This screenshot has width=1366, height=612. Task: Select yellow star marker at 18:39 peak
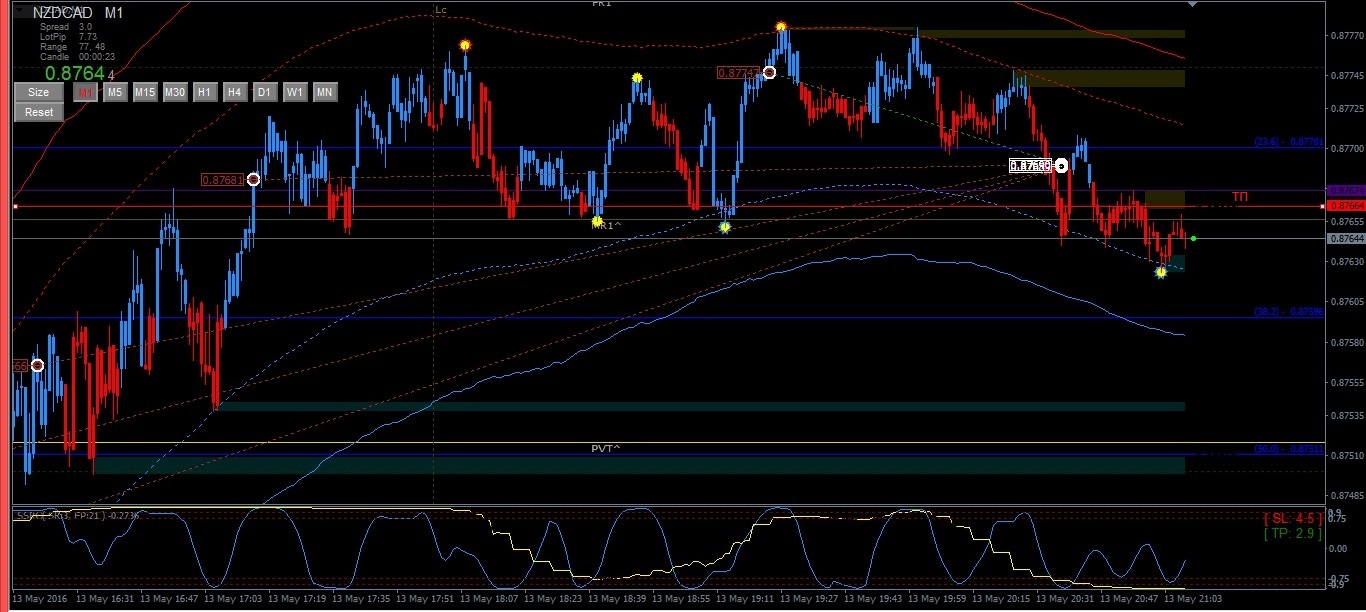637,78
